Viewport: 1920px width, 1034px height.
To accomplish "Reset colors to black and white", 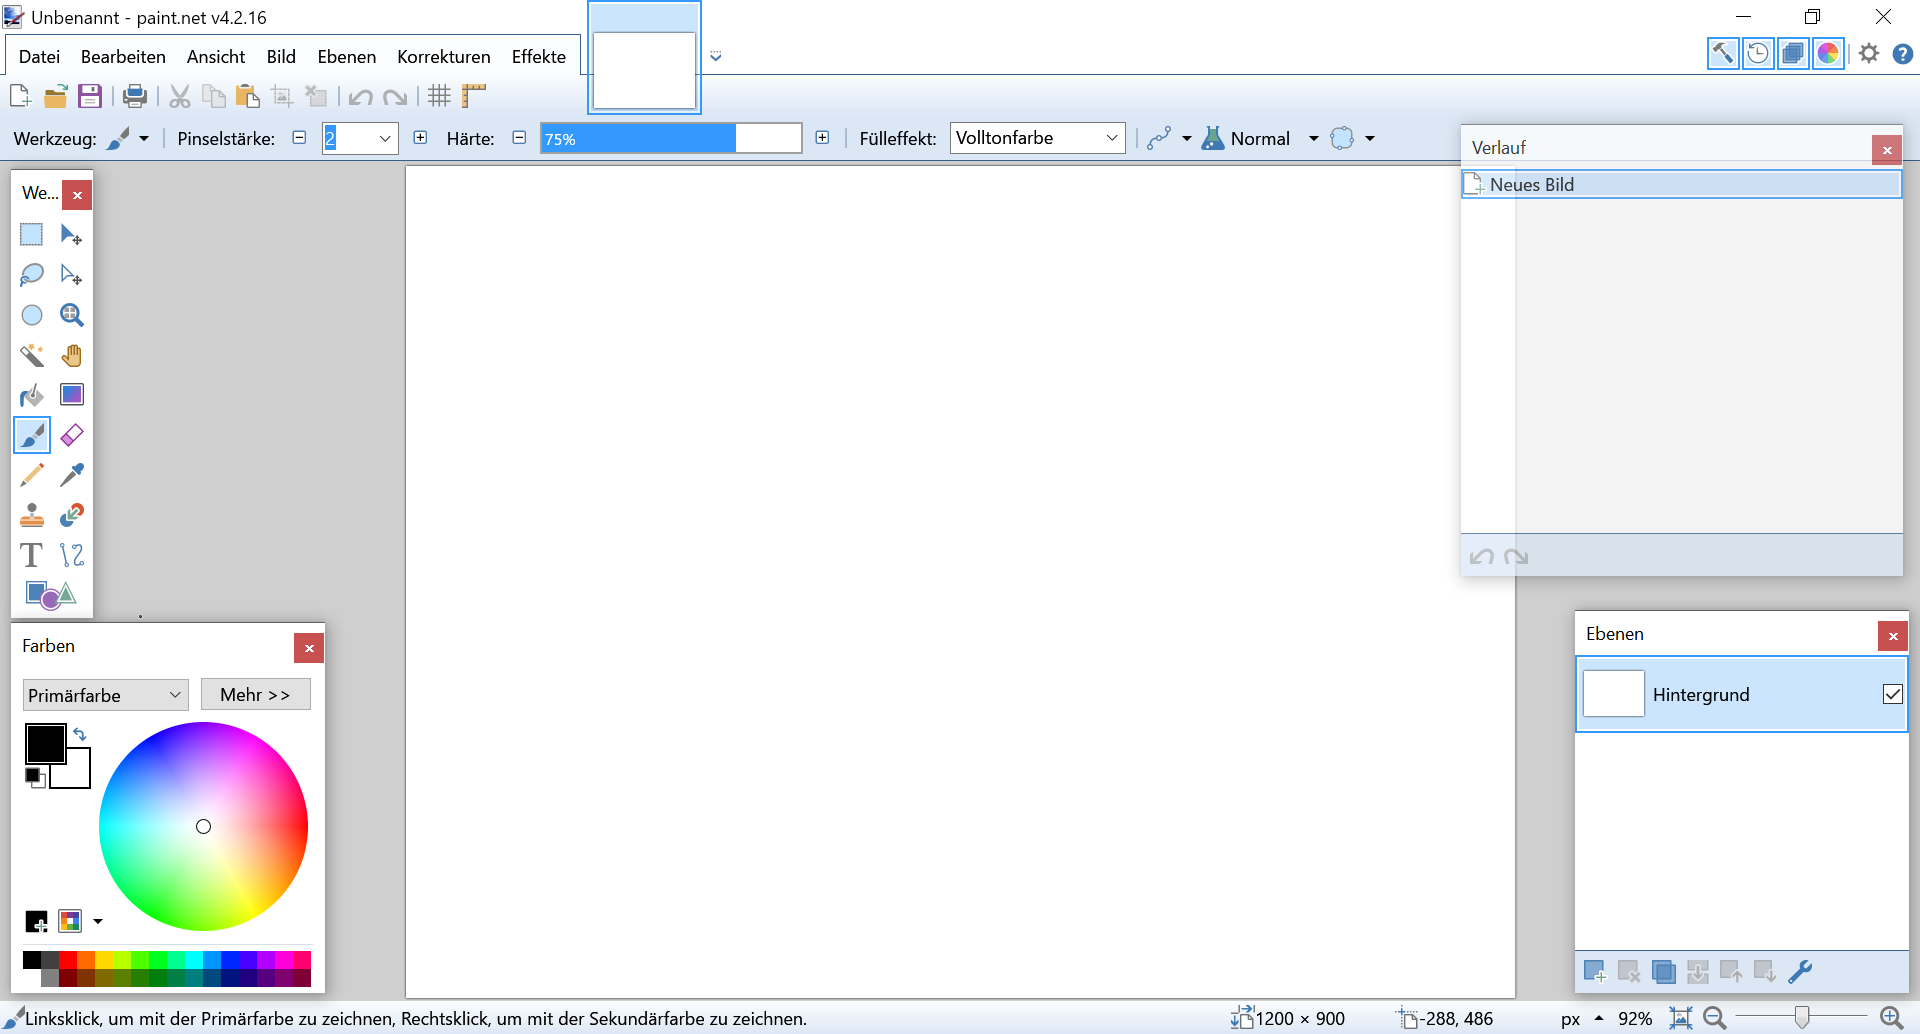I will pyautogui.click(x=35, y=777).
